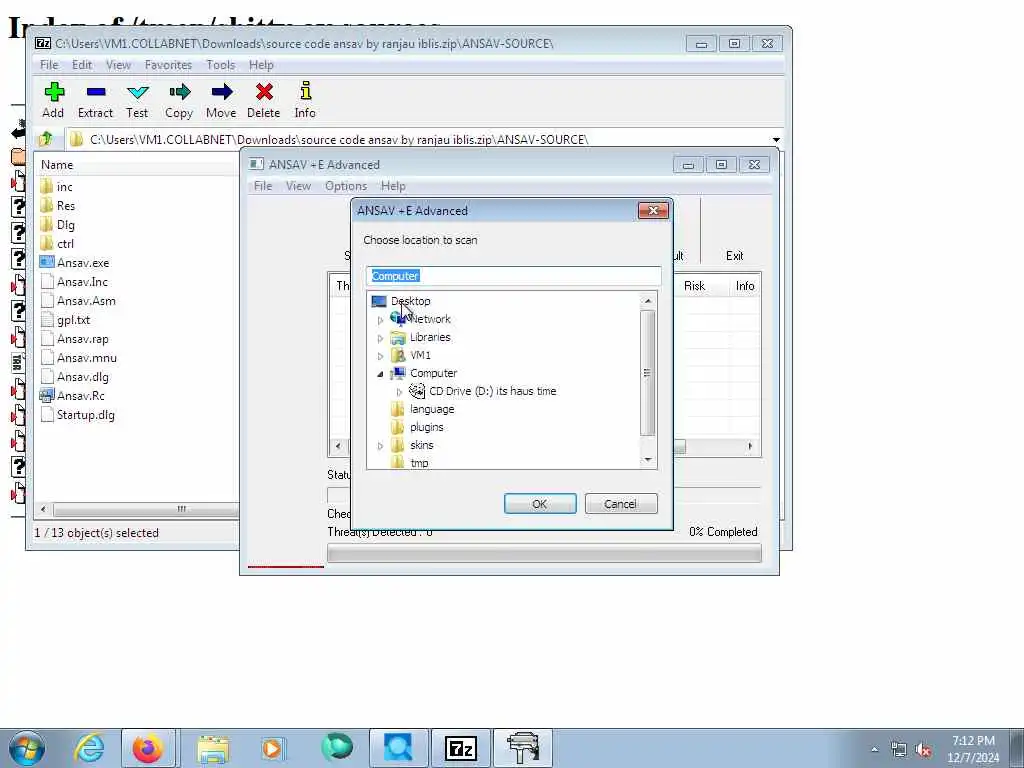Select the CD Drive (D:) icon
Screen dimensions: 1024x768
[417, 391]
